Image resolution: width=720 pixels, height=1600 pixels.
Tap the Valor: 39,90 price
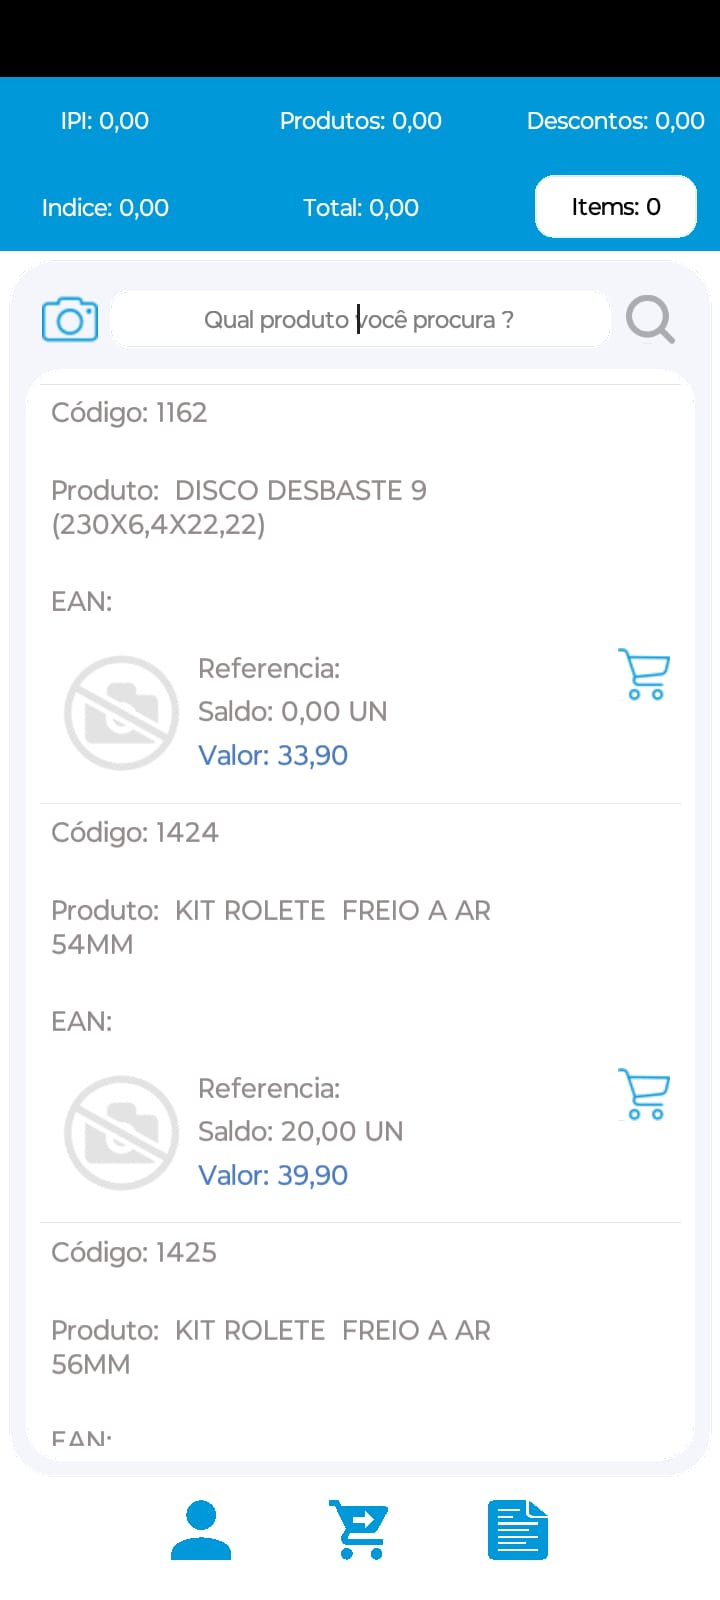click(273, 1175)
